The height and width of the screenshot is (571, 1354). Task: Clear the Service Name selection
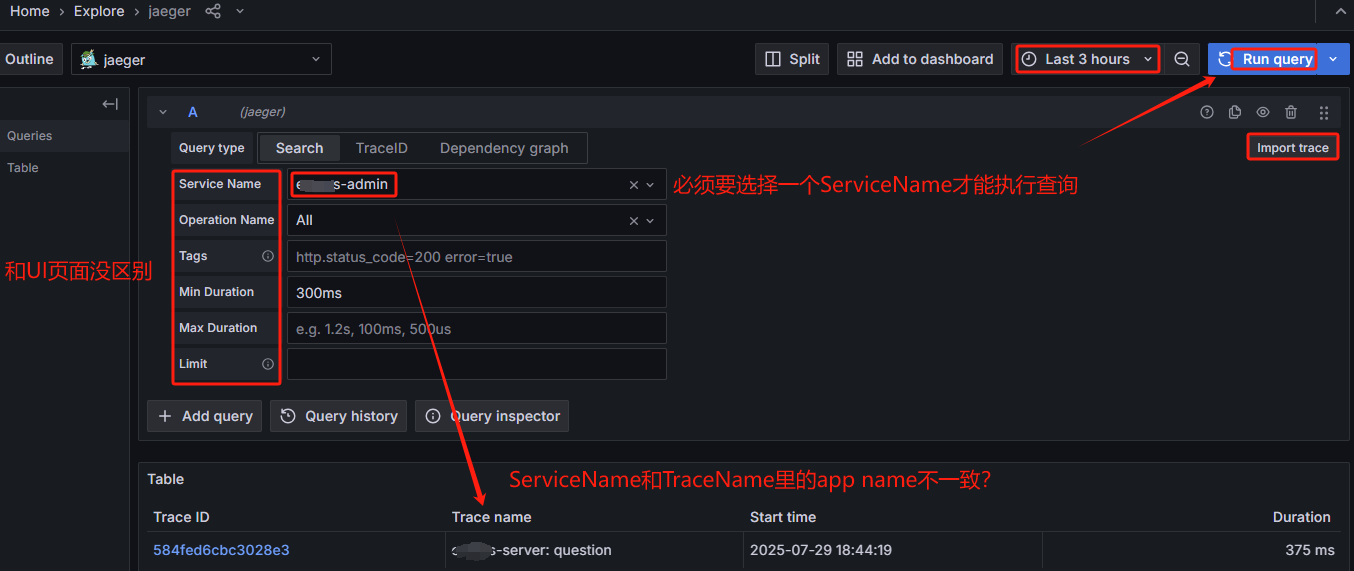(x=634, y=185)
